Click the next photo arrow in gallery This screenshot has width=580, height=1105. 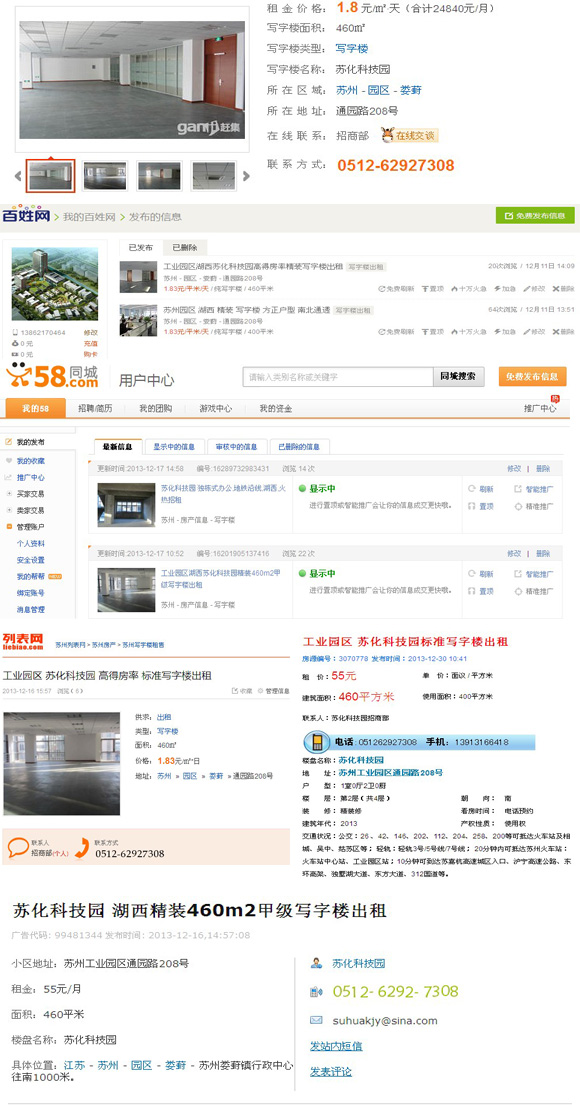(246, 175)
